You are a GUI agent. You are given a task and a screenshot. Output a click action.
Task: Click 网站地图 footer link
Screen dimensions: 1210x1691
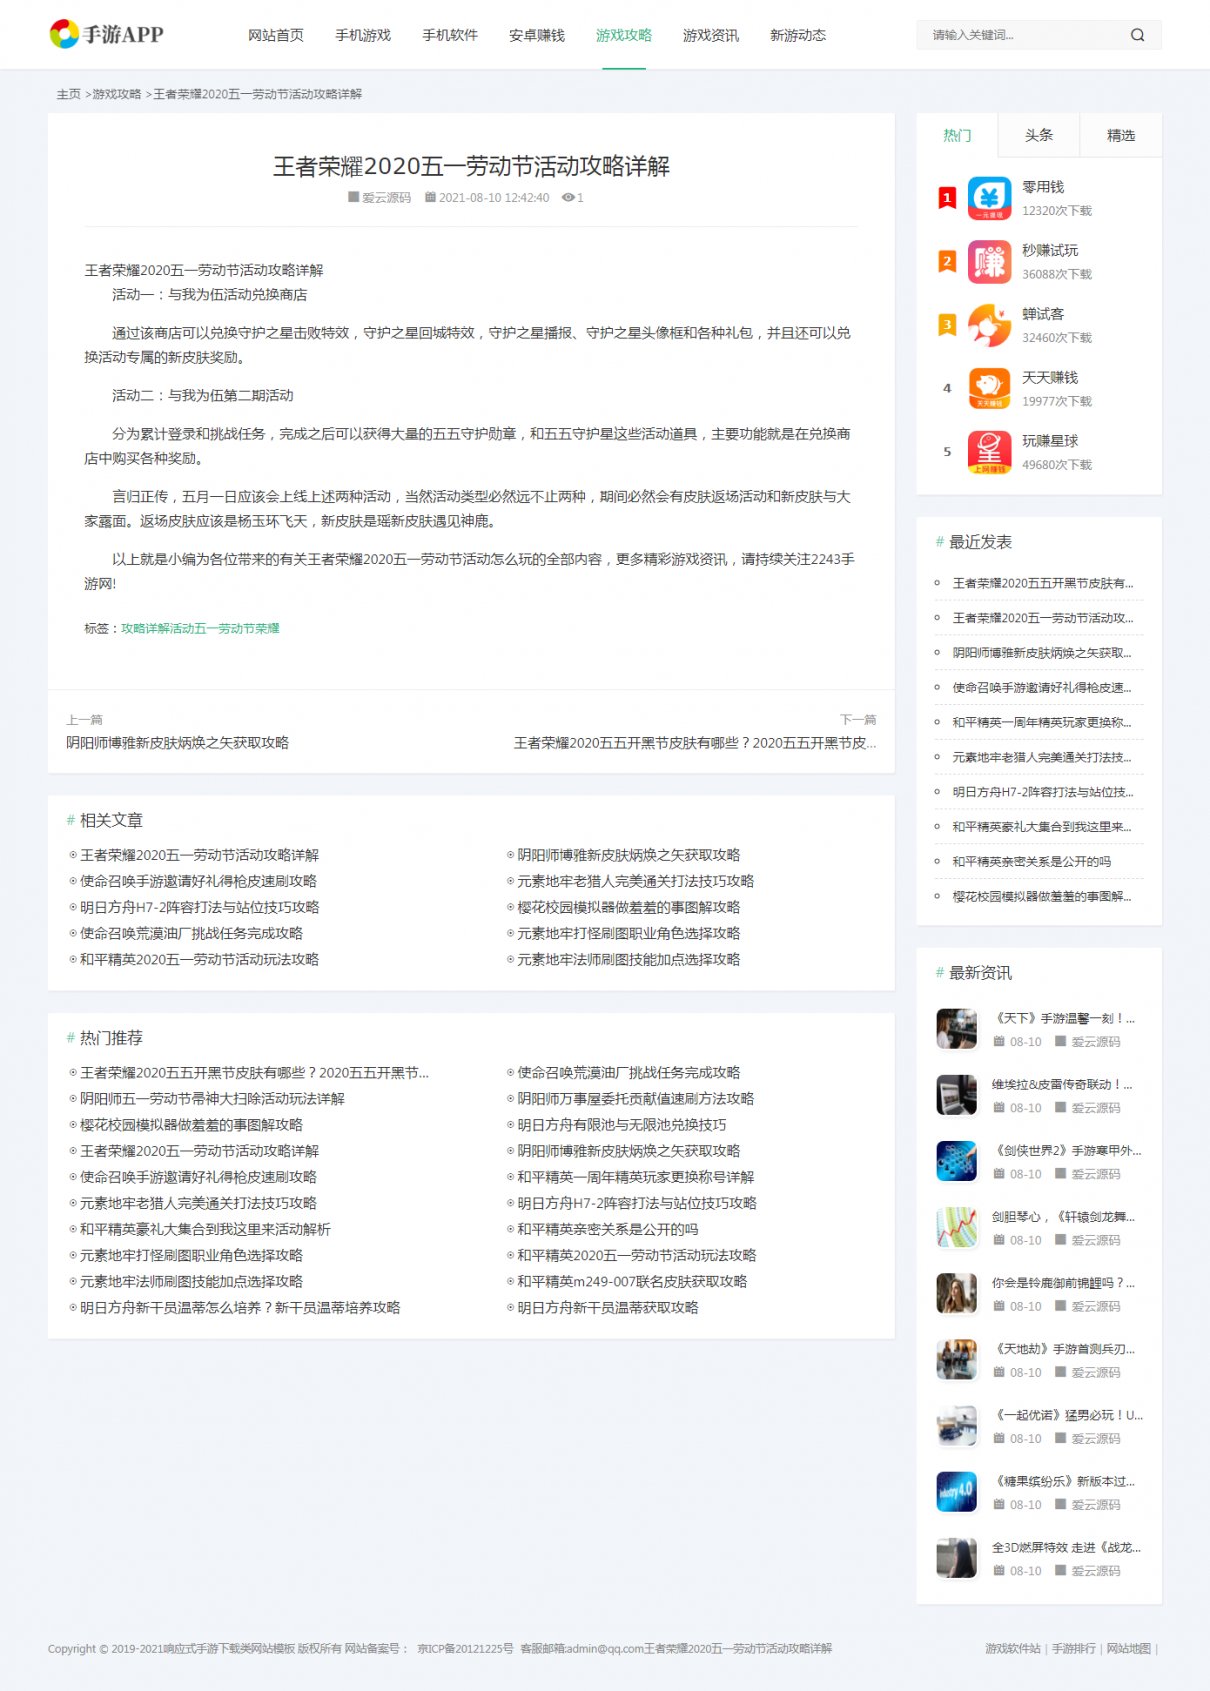[x=1129, y=1648]
